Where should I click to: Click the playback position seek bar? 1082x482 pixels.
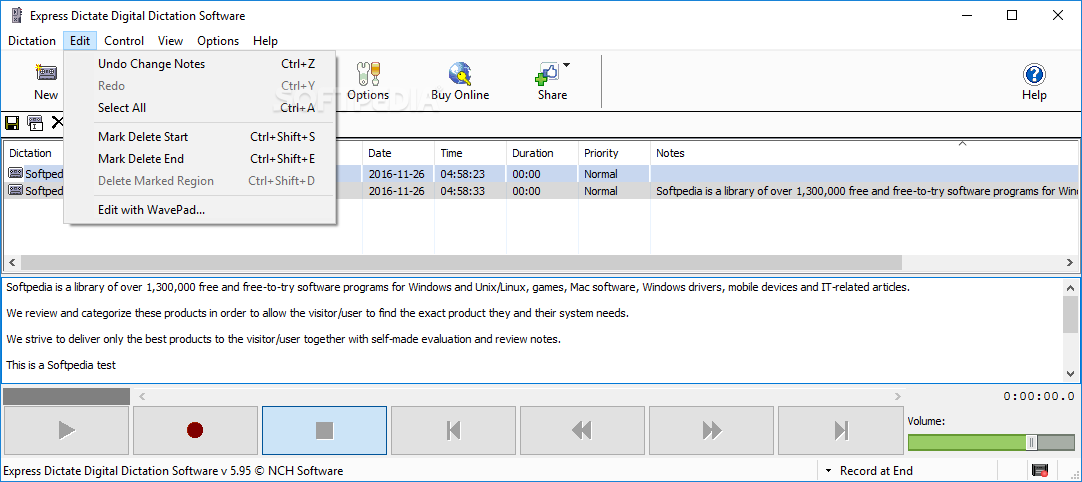pos(519,396)
